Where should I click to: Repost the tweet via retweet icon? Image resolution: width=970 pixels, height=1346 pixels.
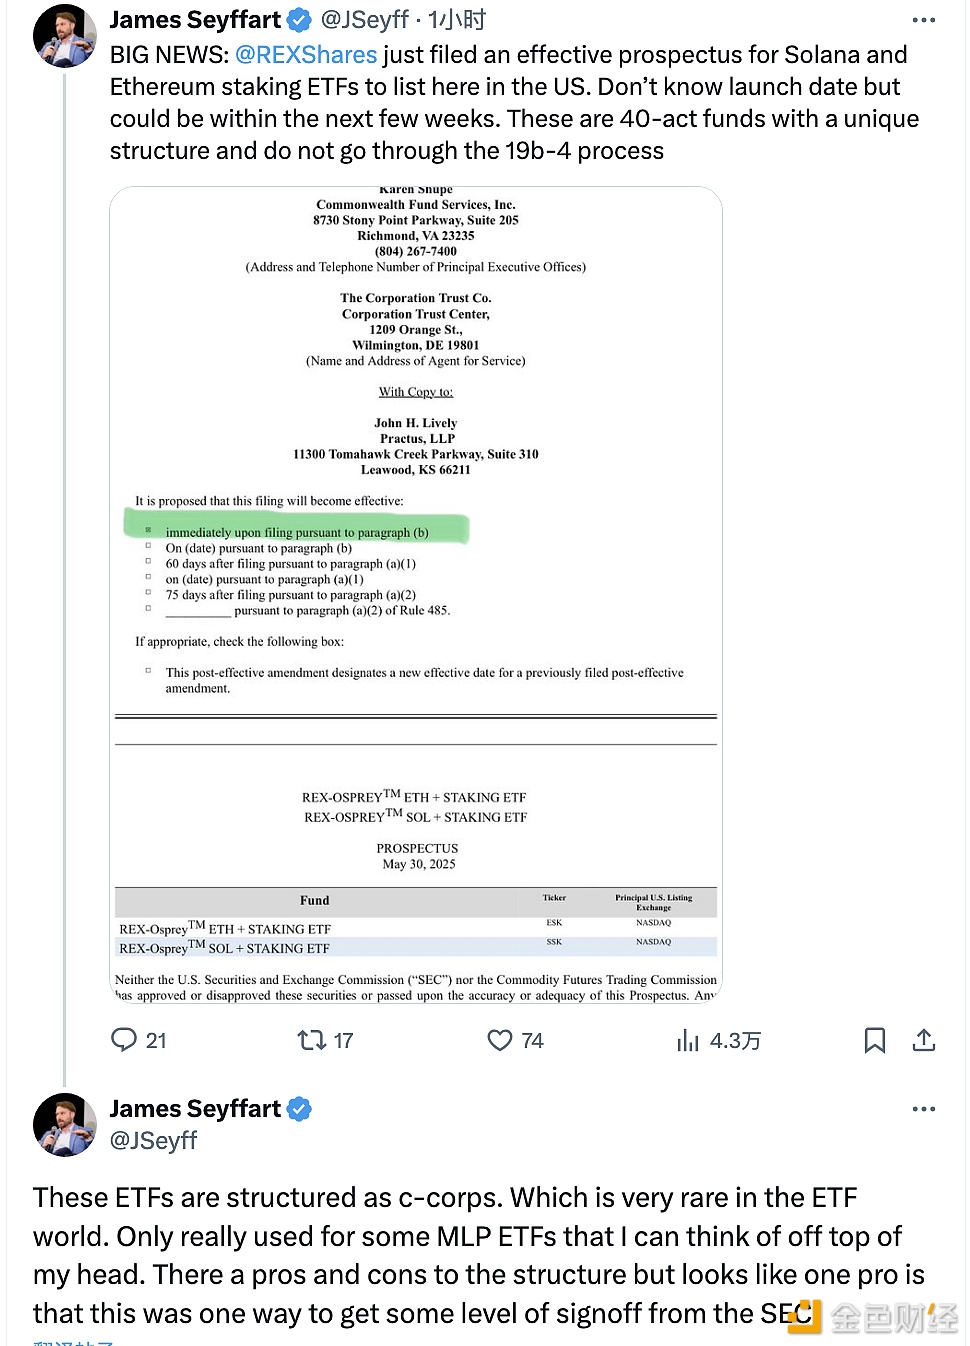(312, 1040)
